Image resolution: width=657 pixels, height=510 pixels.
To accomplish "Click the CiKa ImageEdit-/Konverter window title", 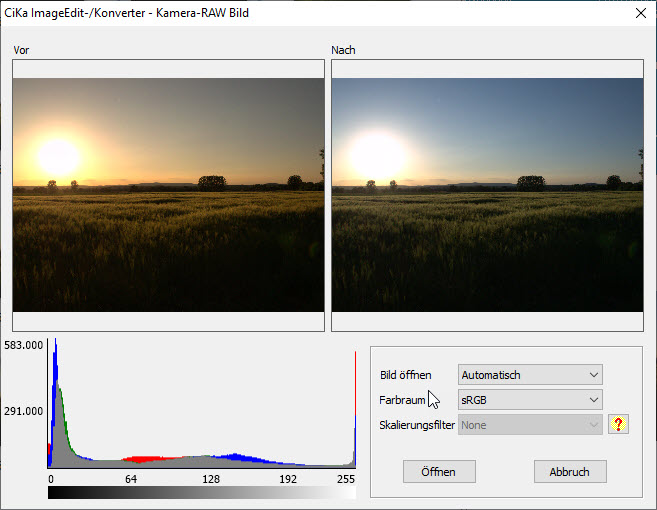I will point(127,13).
